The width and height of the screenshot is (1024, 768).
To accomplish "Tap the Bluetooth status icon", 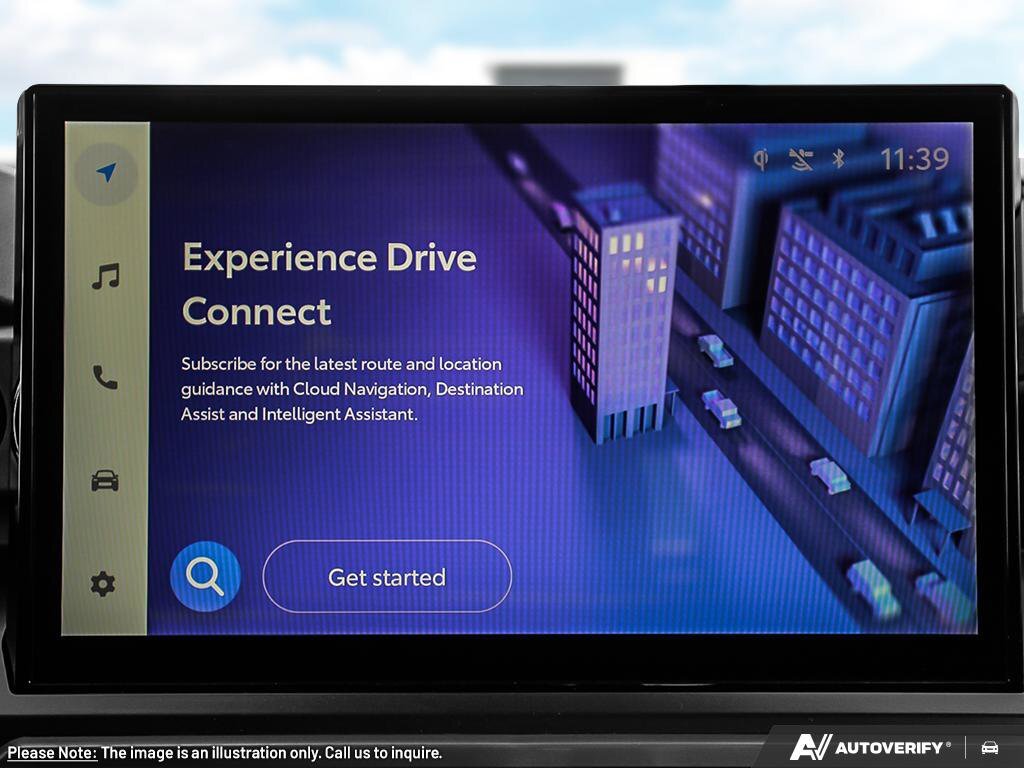I will click(x=839, y=159).
